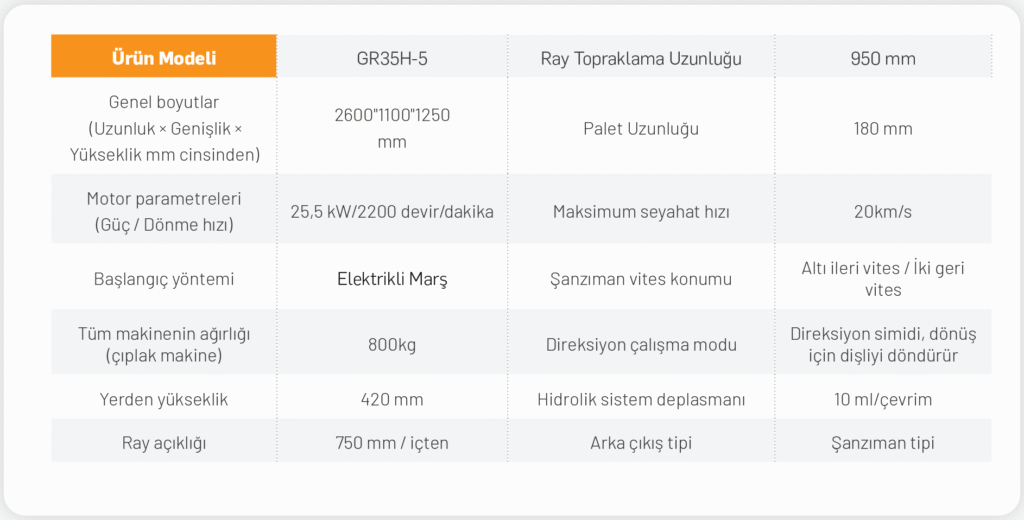Click the 10 ml/çevrim value
The width and height of the screenshot is (1024, 520).
(x=883, y=400)
